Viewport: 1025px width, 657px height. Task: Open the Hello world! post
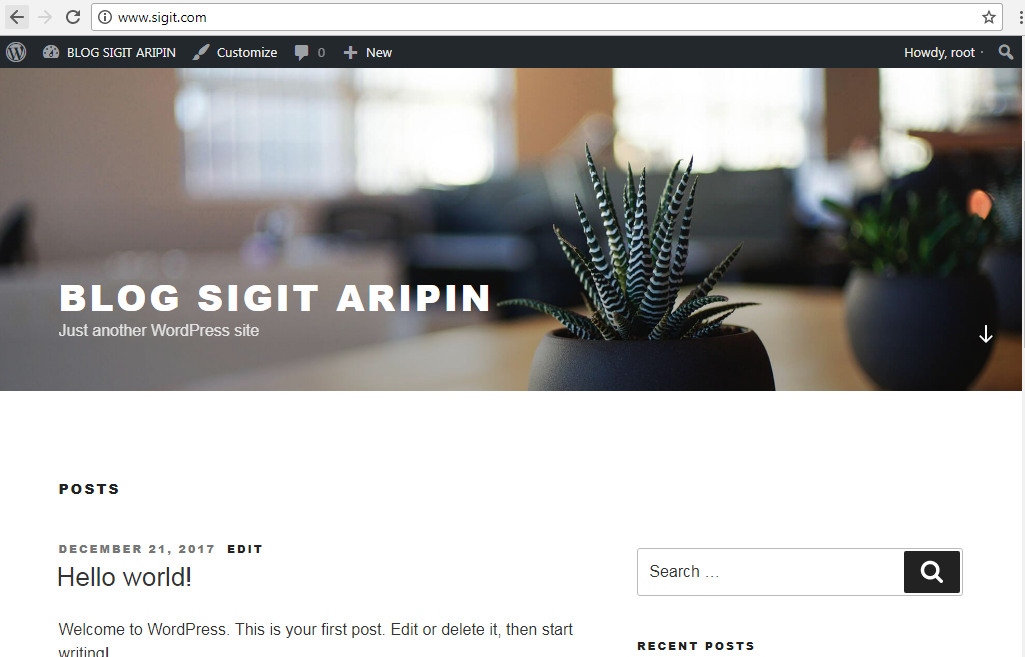click(x=124, y=577)
